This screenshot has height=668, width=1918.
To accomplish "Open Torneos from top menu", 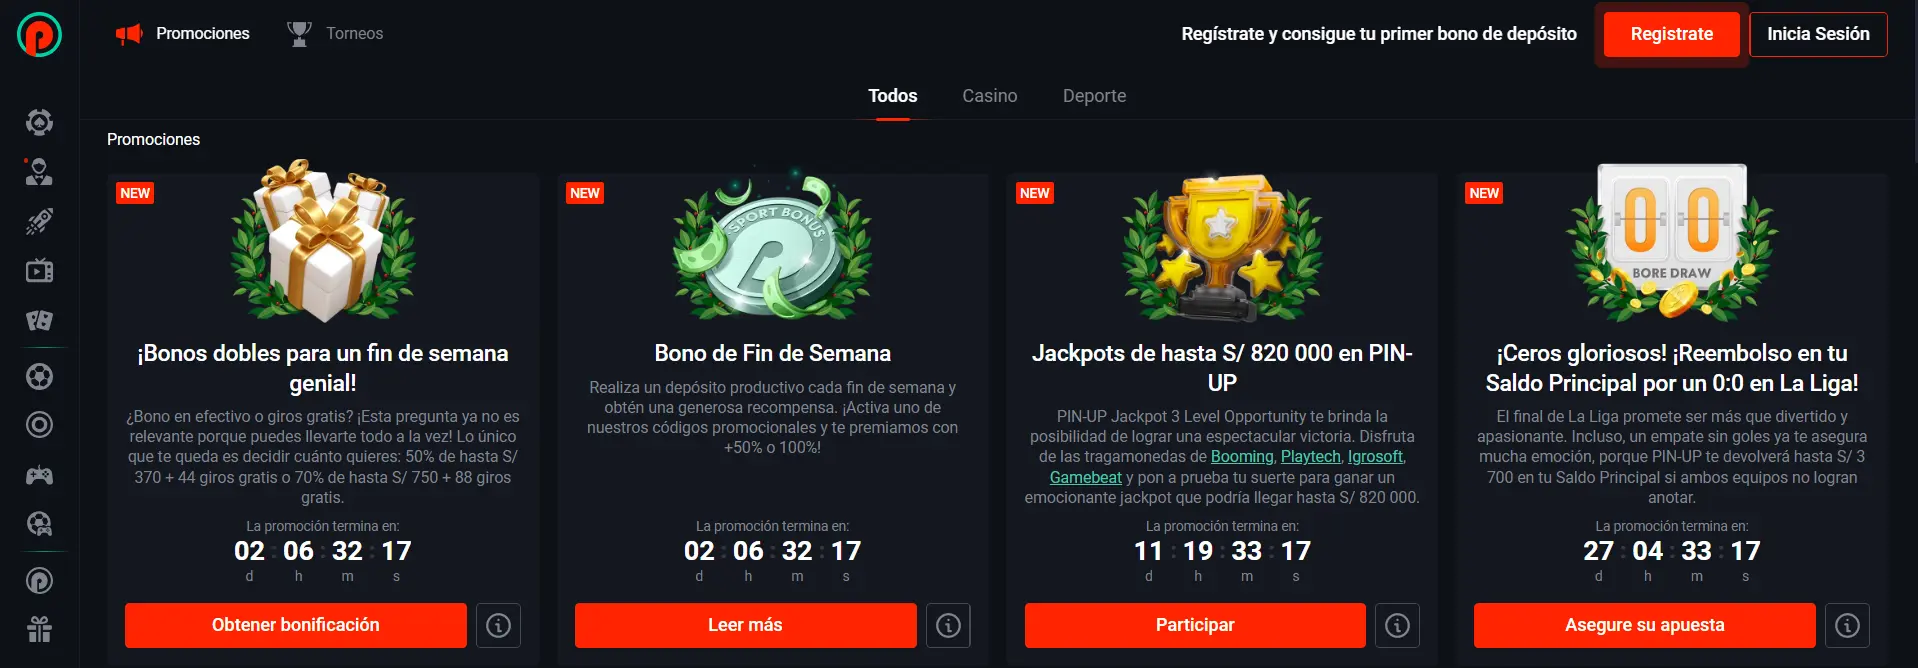I will pos(335,34).
